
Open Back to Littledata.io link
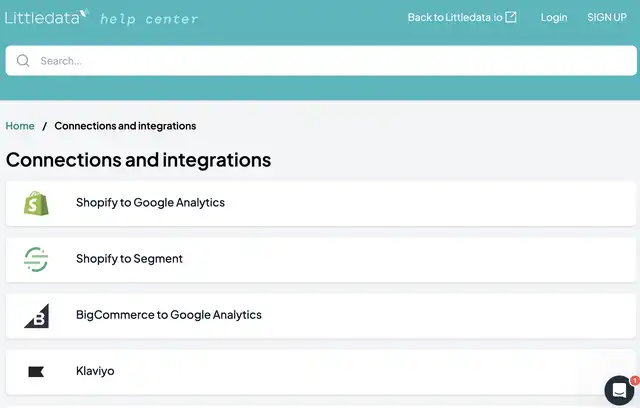462,17
